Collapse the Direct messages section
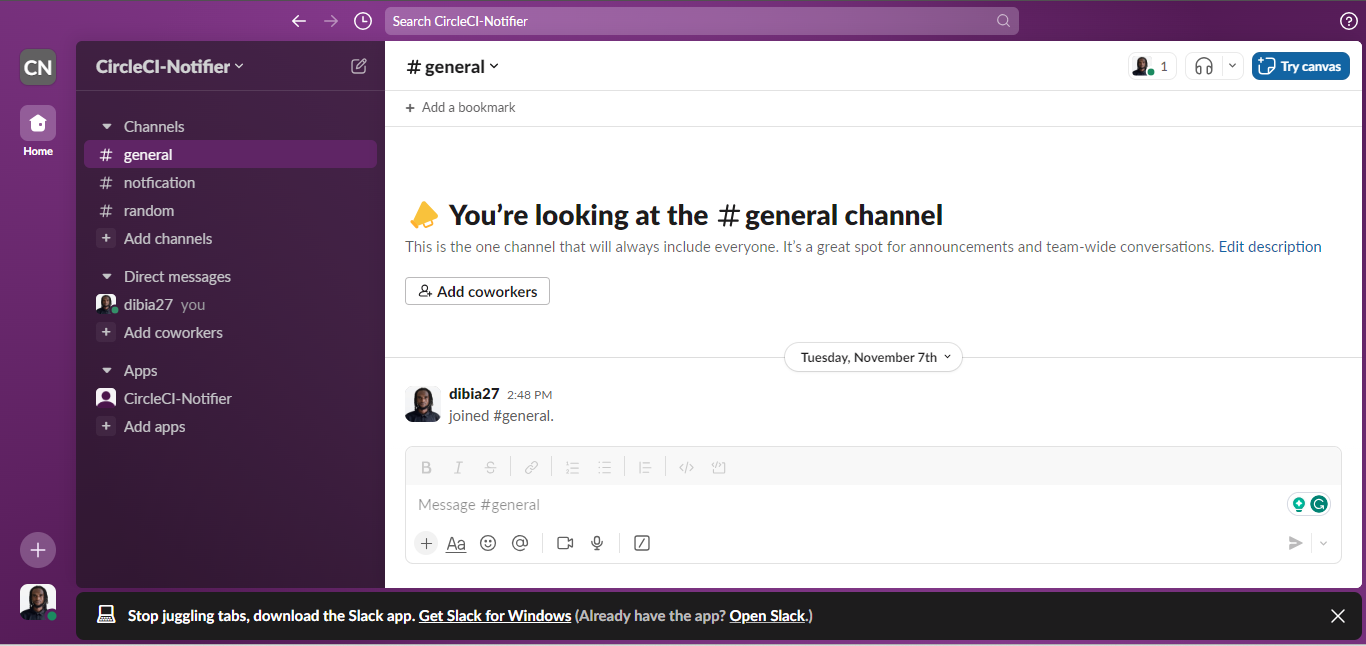This screenshot has height=646, width=1366. coord(107,277)
